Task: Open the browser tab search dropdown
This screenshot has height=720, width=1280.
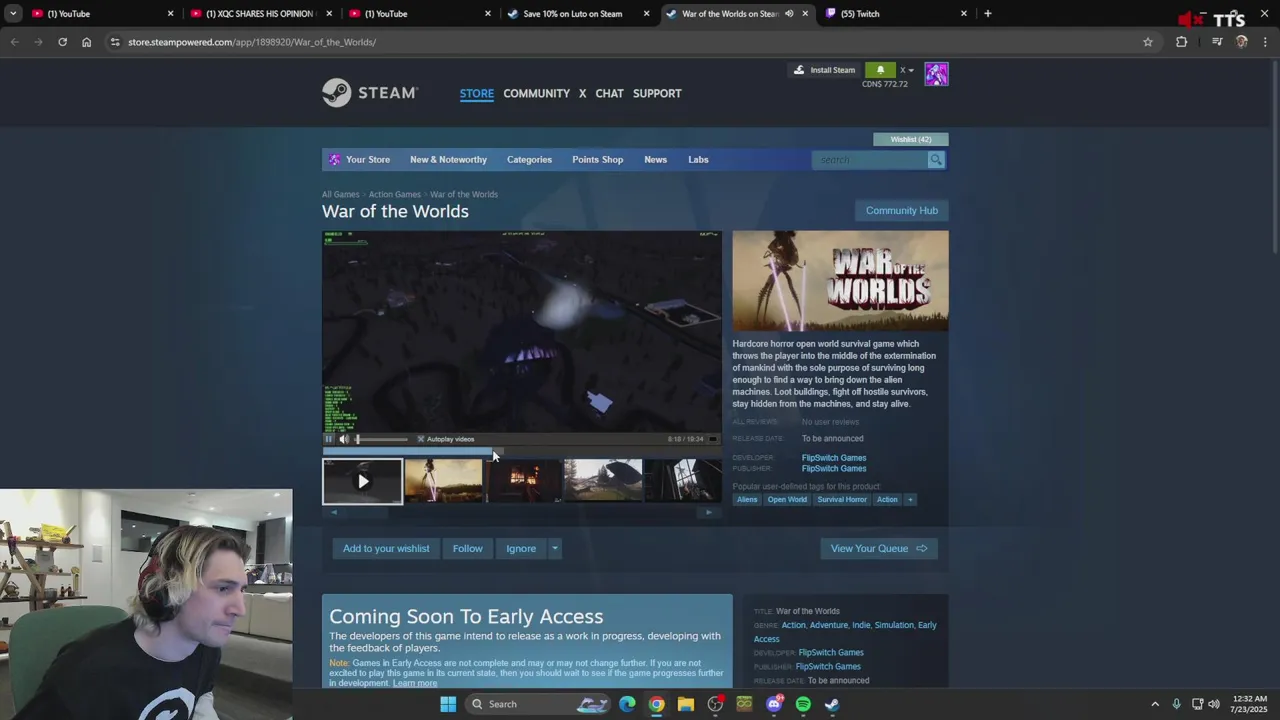Action: (13, 14)
